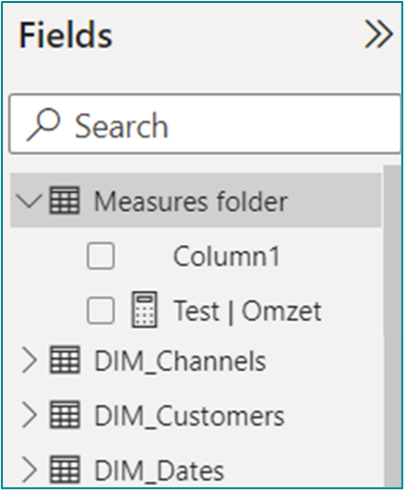Click the Fields pane title

(66, 35)
